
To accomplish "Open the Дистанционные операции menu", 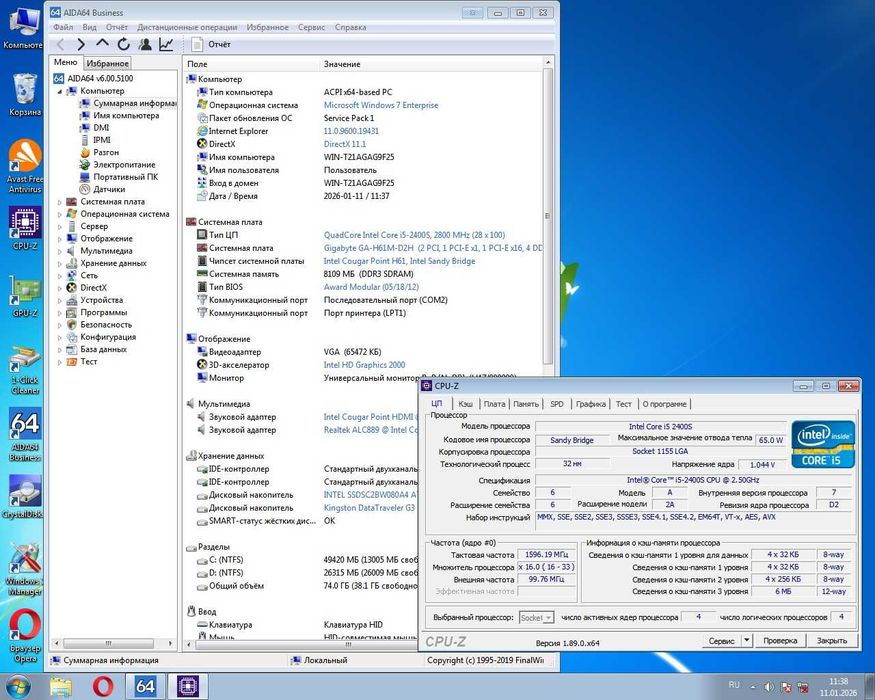I will point(187,27).
